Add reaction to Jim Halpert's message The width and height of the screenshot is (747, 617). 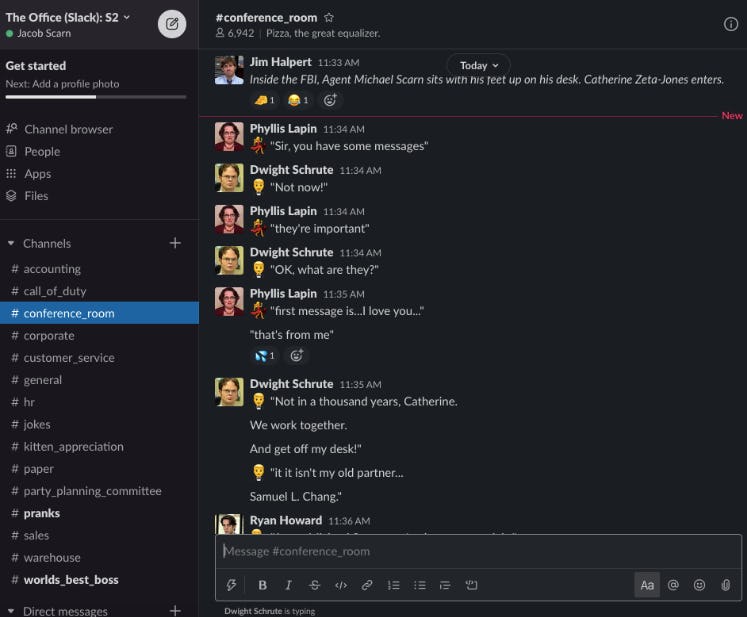[330, 100]
